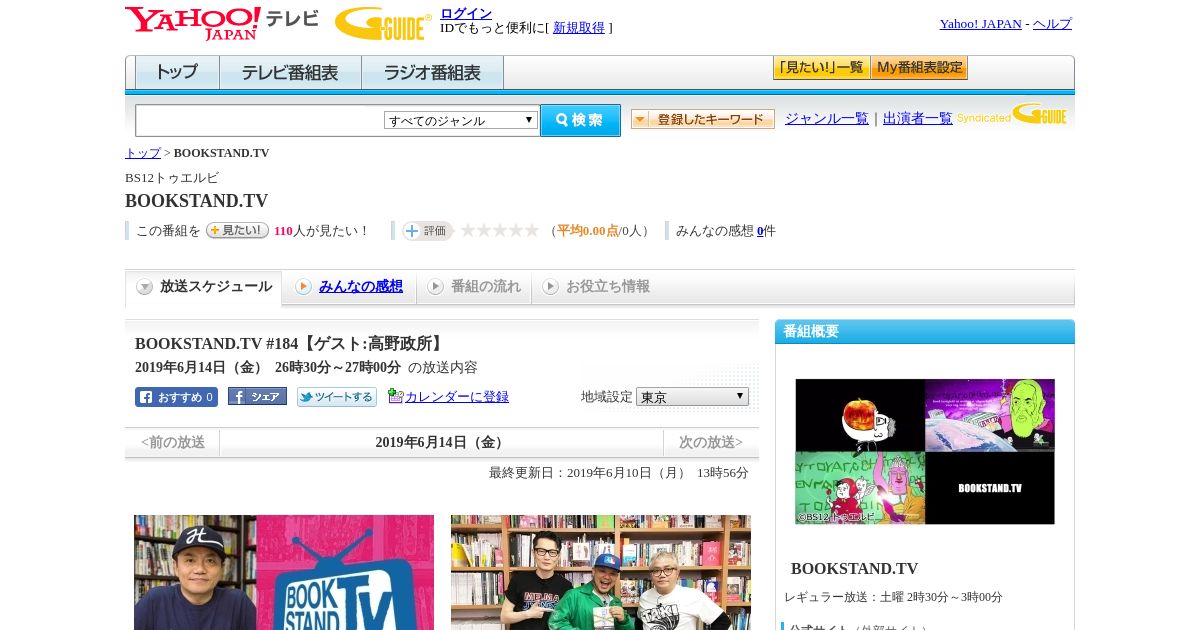Click the 番組概要 panel header
Viewport: 1200px width, 630px height.
pyautogui.click(x=925, y=332)
